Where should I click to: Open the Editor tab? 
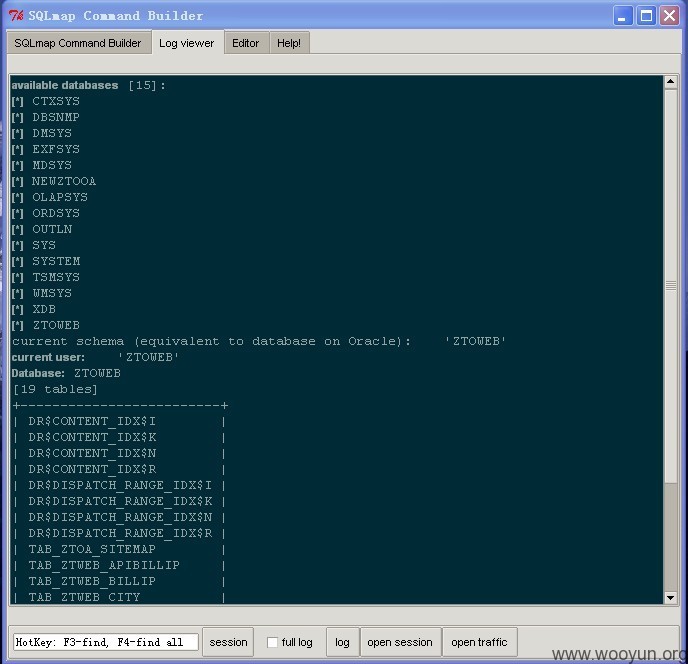pos(246,43)
